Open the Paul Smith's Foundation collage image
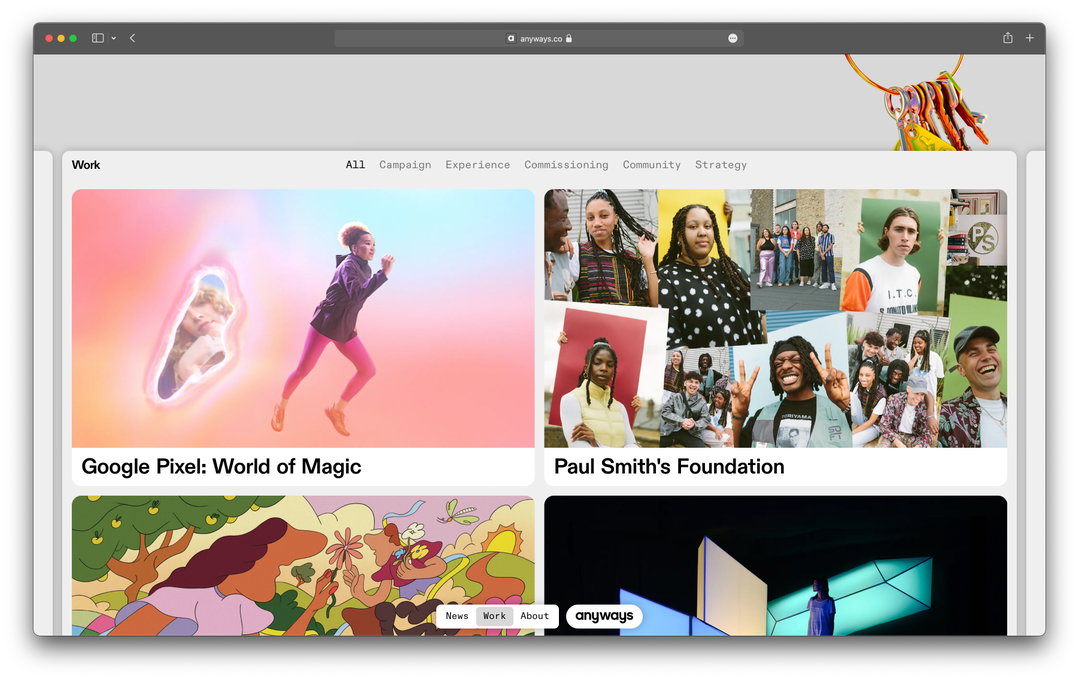This screenshot has width=1079, height=680. click(x=776, y=319)
